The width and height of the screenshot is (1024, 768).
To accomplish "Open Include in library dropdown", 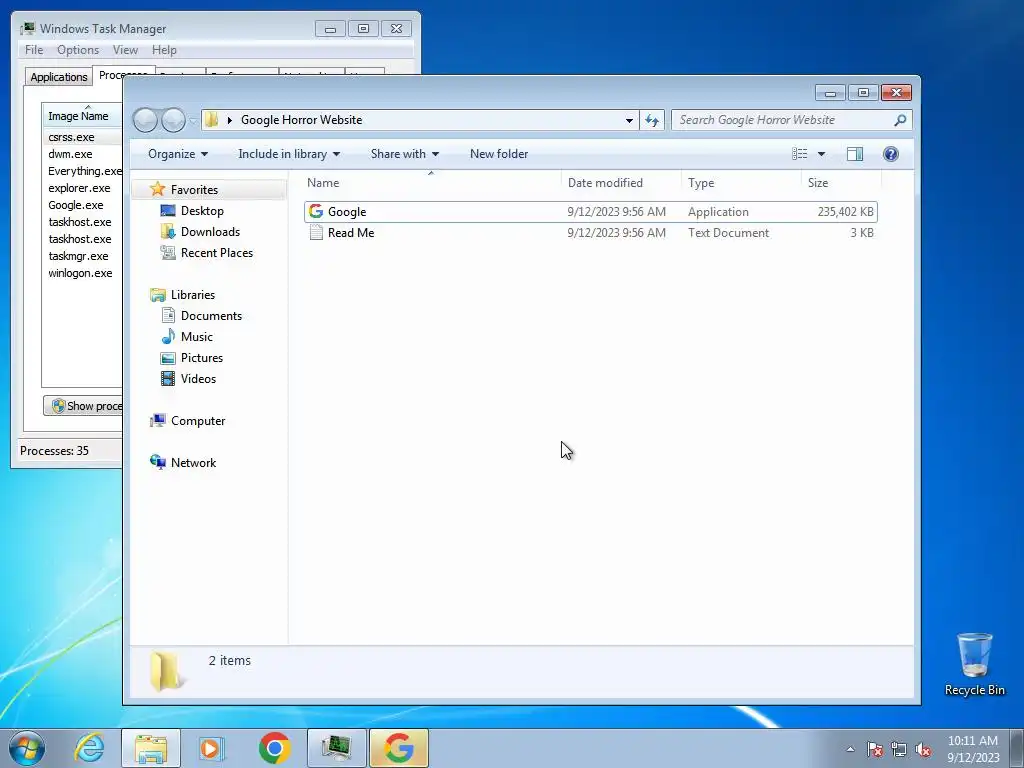I will (x=289, y=154).
